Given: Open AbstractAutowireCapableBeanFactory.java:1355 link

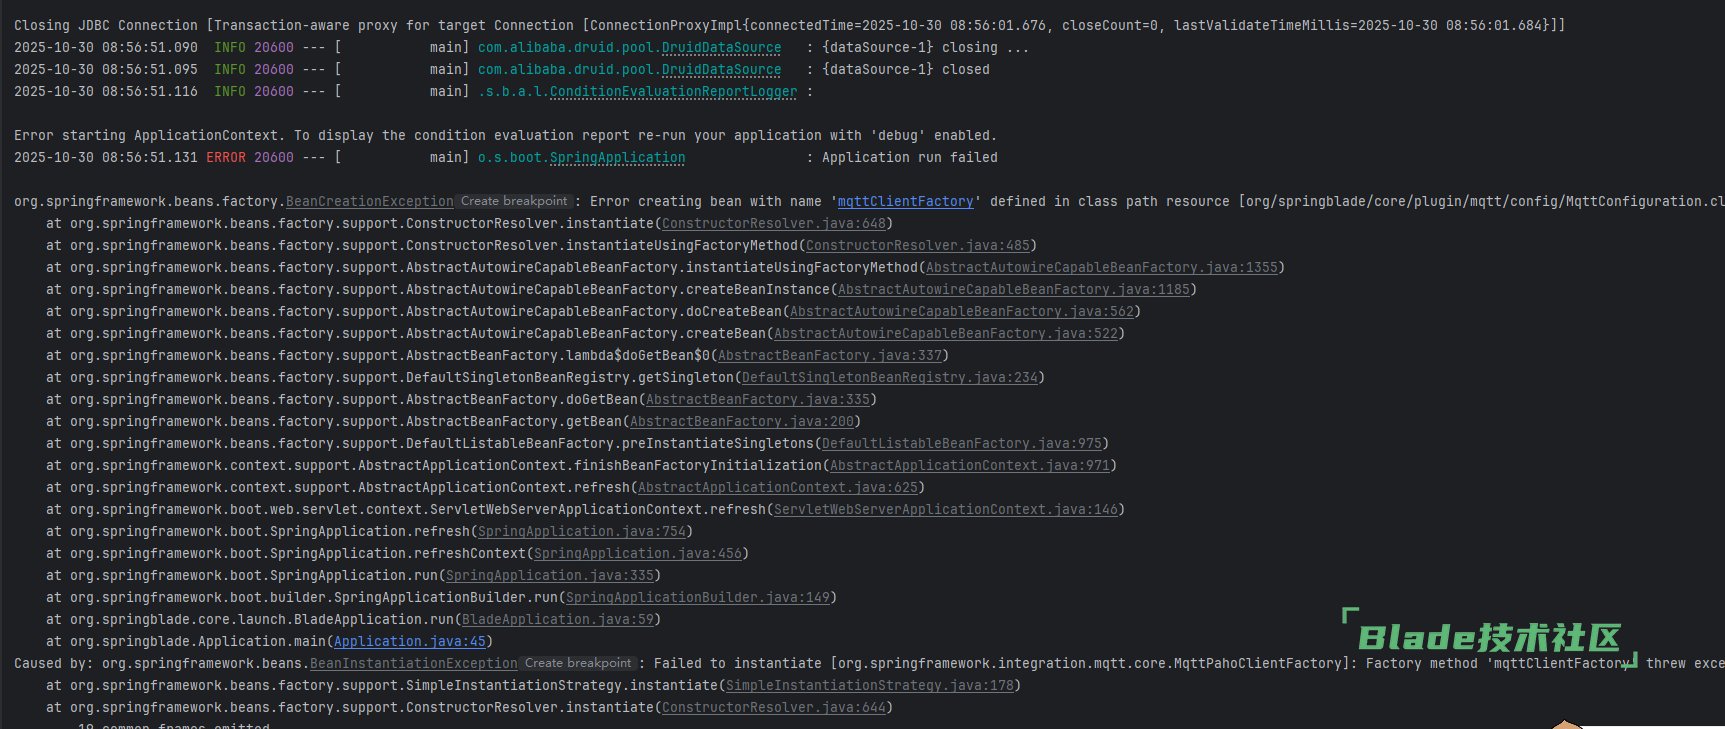Looking at the screenshot, I should [1102, 268].
